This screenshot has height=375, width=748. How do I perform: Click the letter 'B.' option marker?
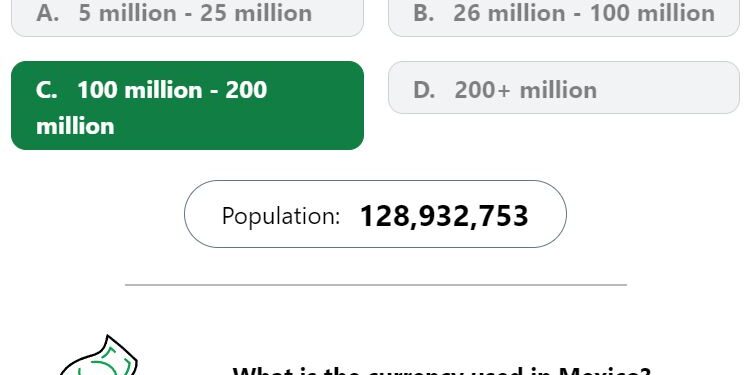(424, 13)
